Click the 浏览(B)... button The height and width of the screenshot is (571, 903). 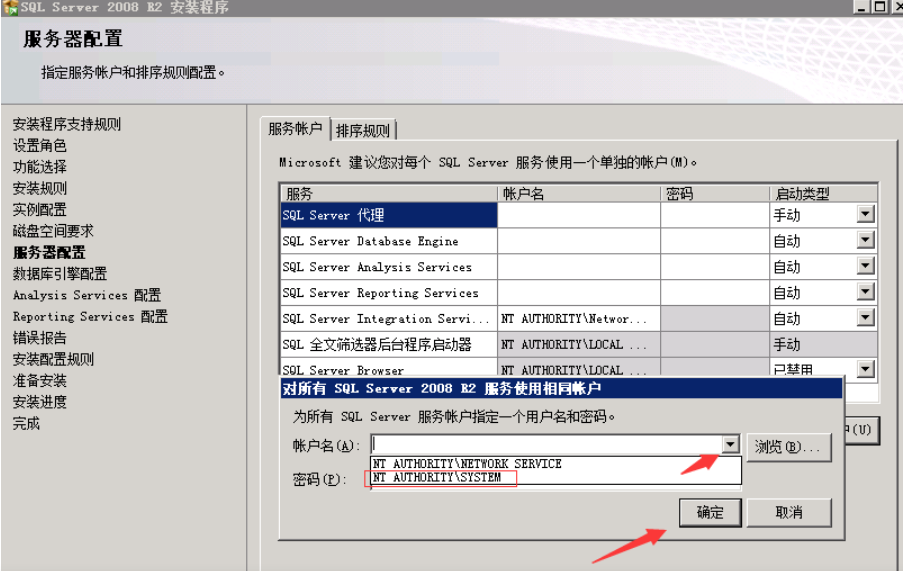(x=789, y=447)
